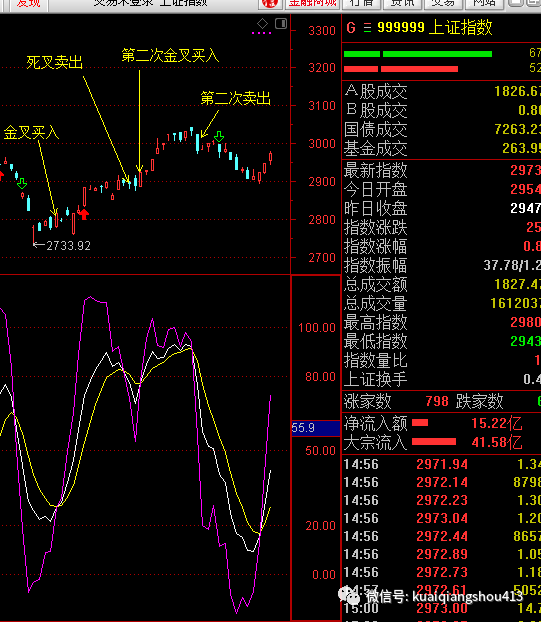541x622 pixels.
Task: Click the red round logo before 金融商城
Action: point(270,3)
